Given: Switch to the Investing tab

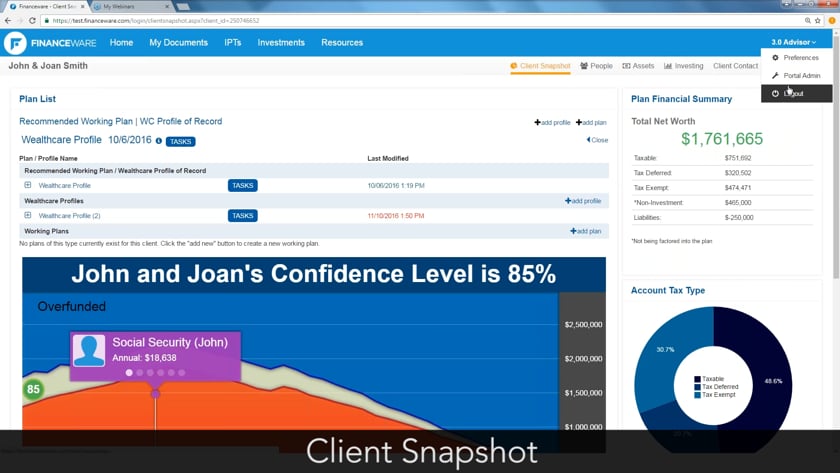Looking at the screenshot, I should (684, 66).
